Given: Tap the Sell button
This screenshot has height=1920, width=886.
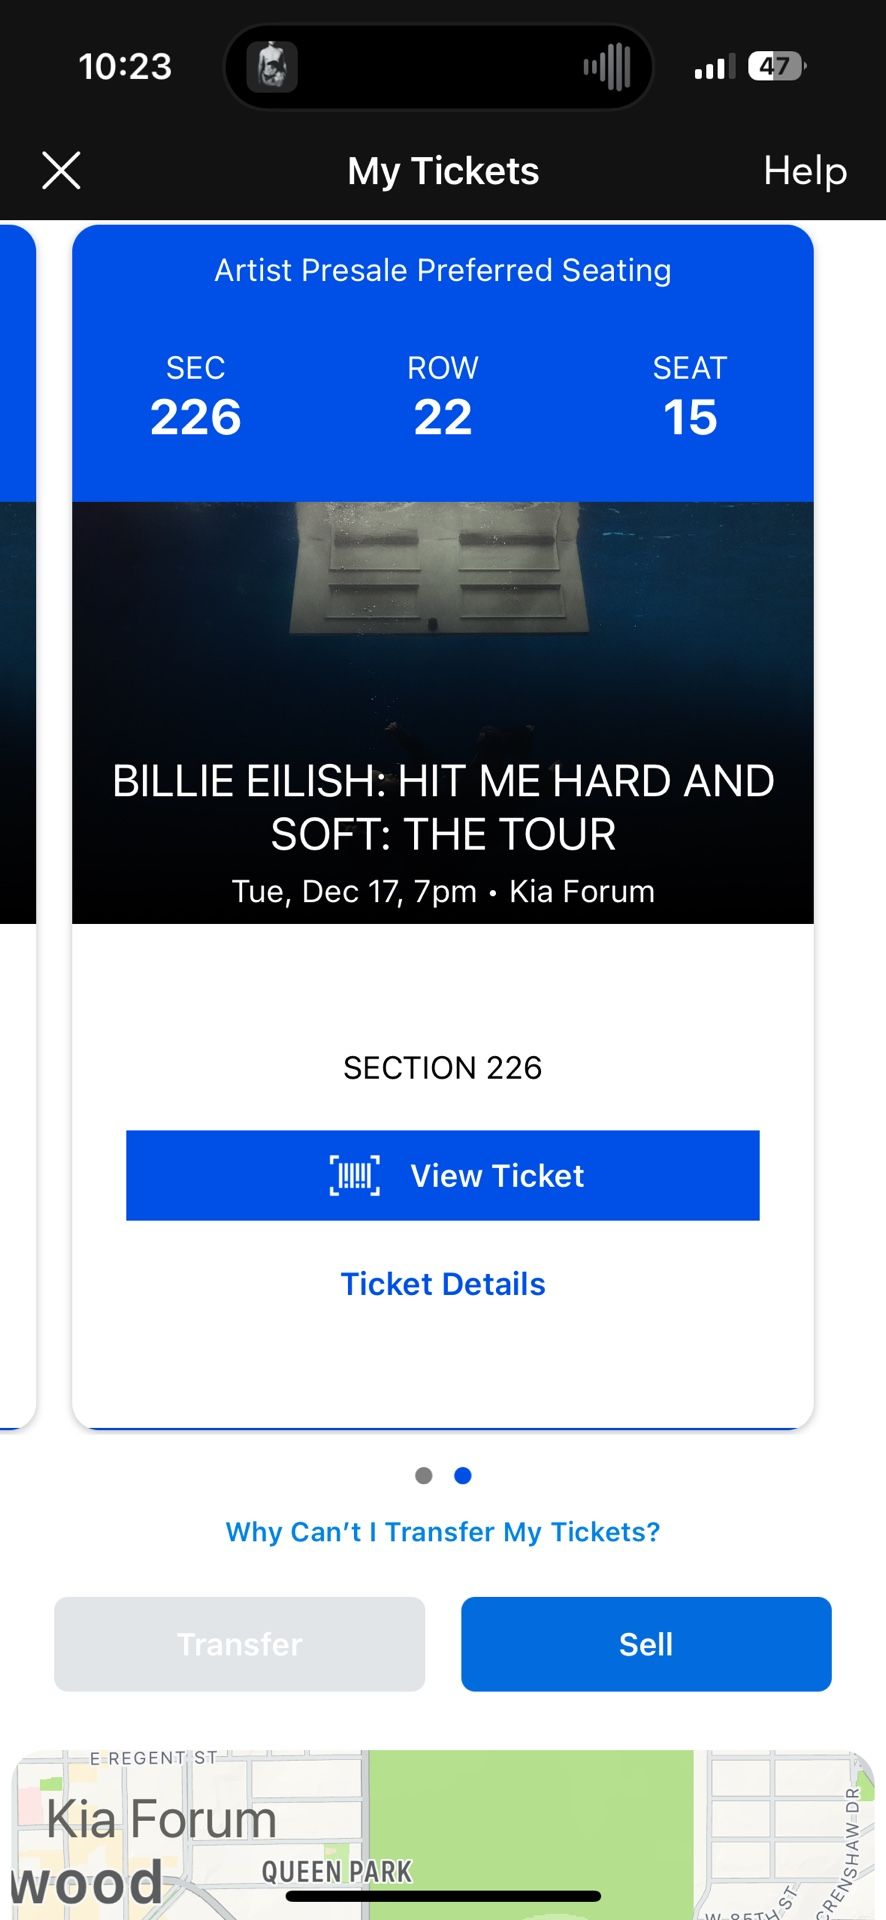Looking at the screenshot, I should pos(645,1644).
